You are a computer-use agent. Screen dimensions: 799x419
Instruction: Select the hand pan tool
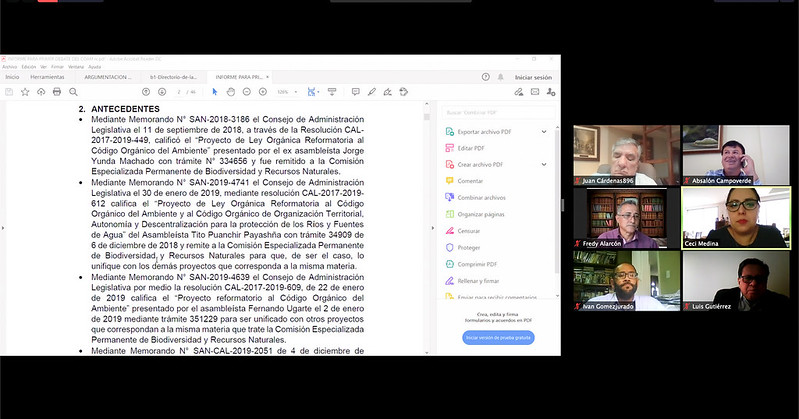[231, 92]
